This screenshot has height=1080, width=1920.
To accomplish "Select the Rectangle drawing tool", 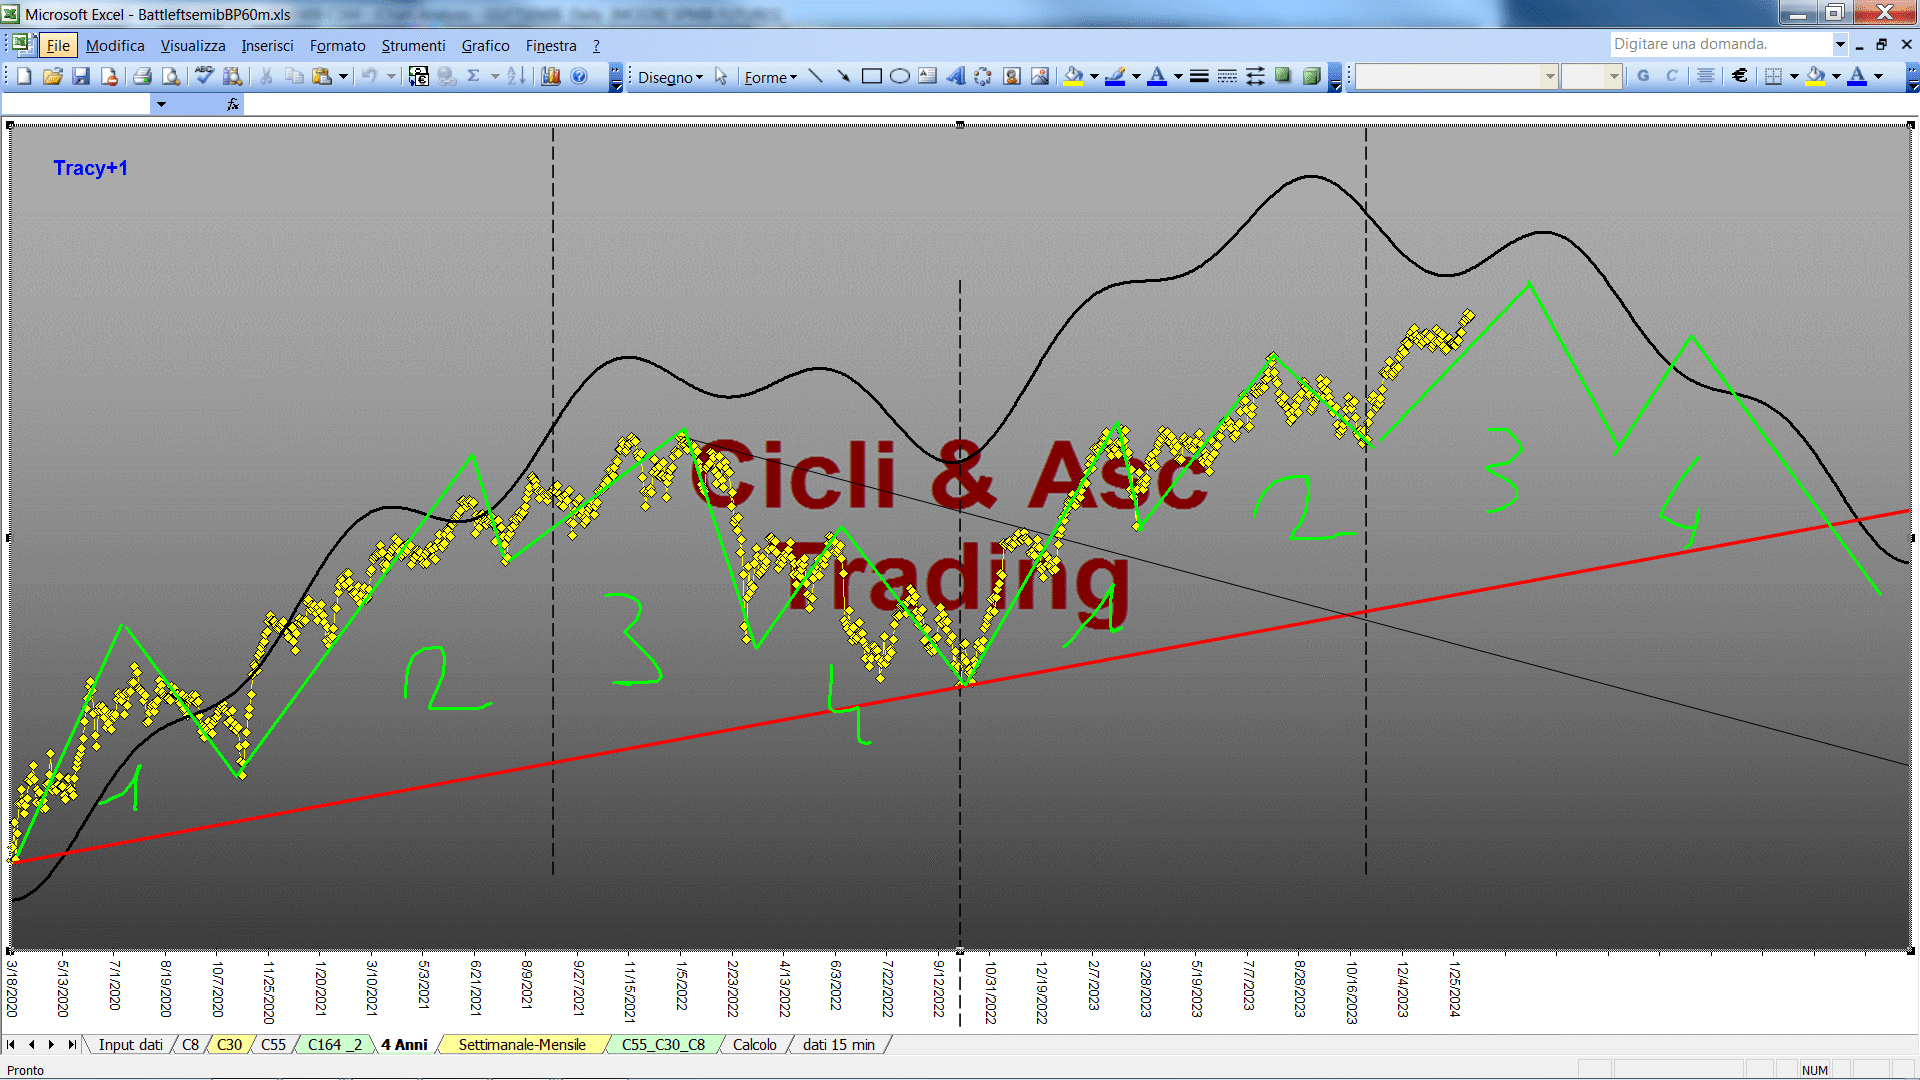I will 871,76.
